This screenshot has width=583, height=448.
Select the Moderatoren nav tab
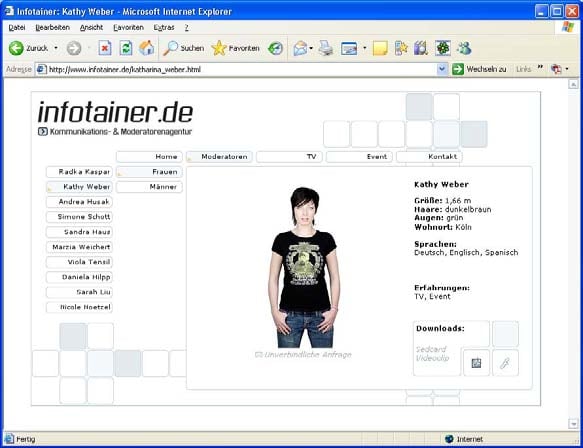click(x=219, y=157)
